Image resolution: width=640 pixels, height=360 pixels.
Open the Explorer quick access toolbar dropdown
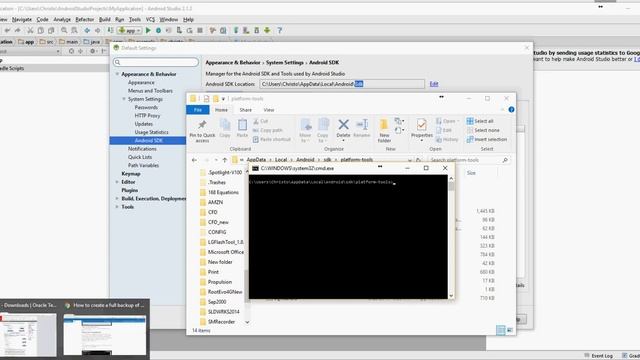point(223,99)
